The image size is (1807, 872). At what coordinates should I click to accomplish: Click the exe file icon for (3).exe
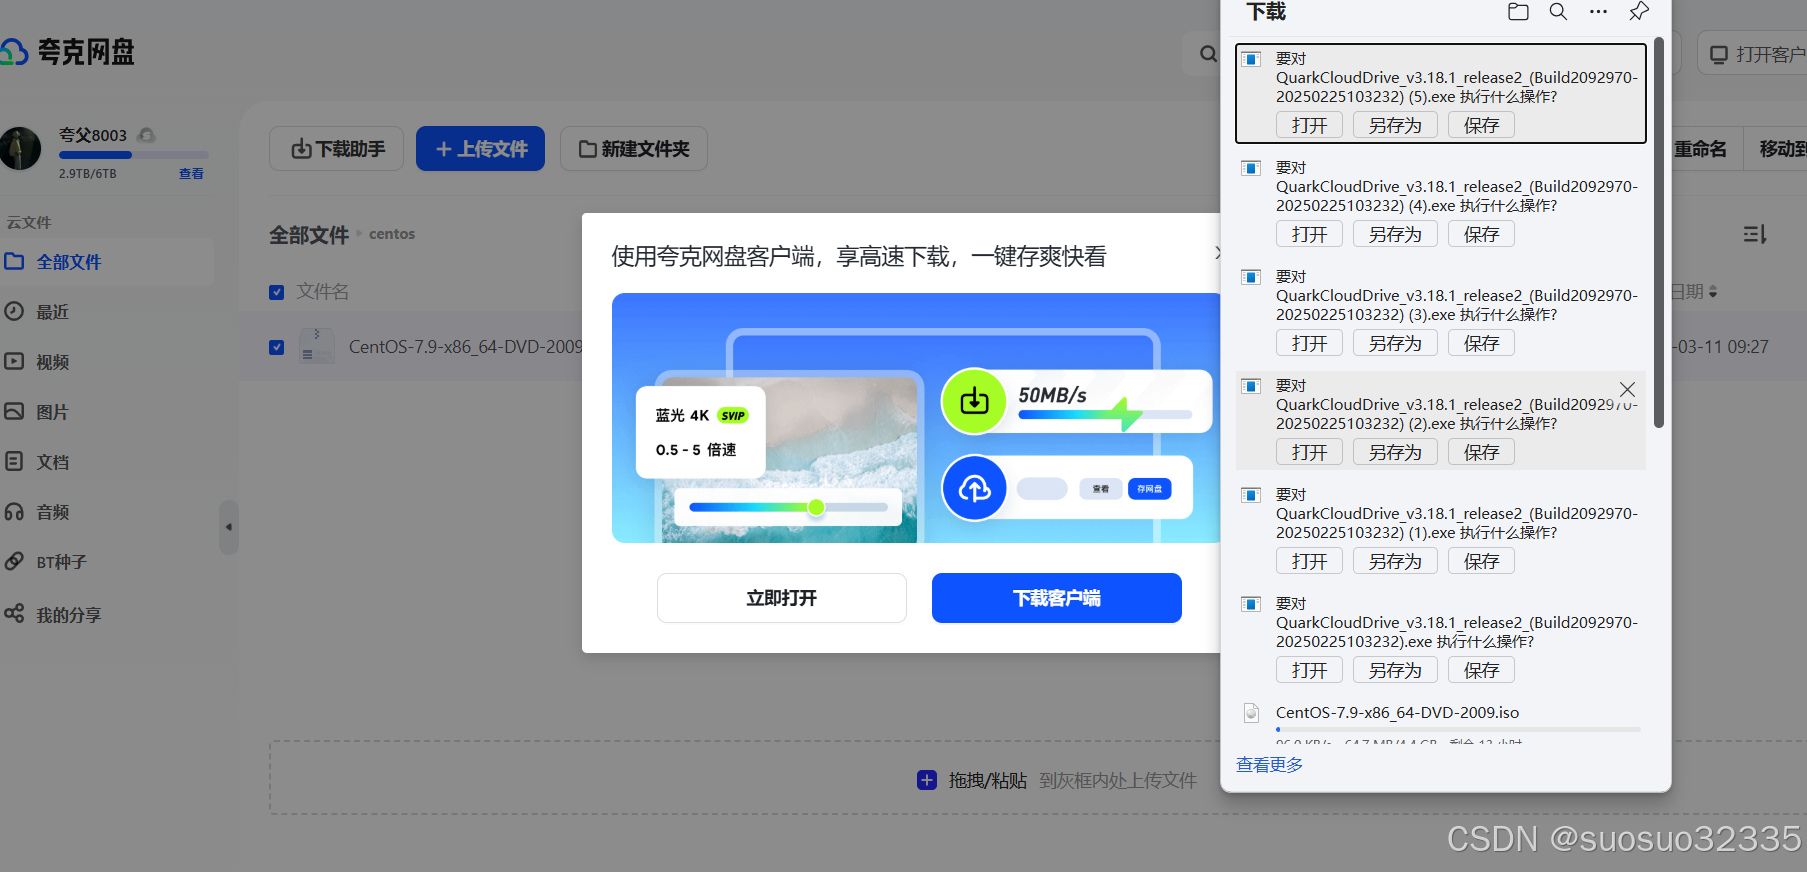1251,277
